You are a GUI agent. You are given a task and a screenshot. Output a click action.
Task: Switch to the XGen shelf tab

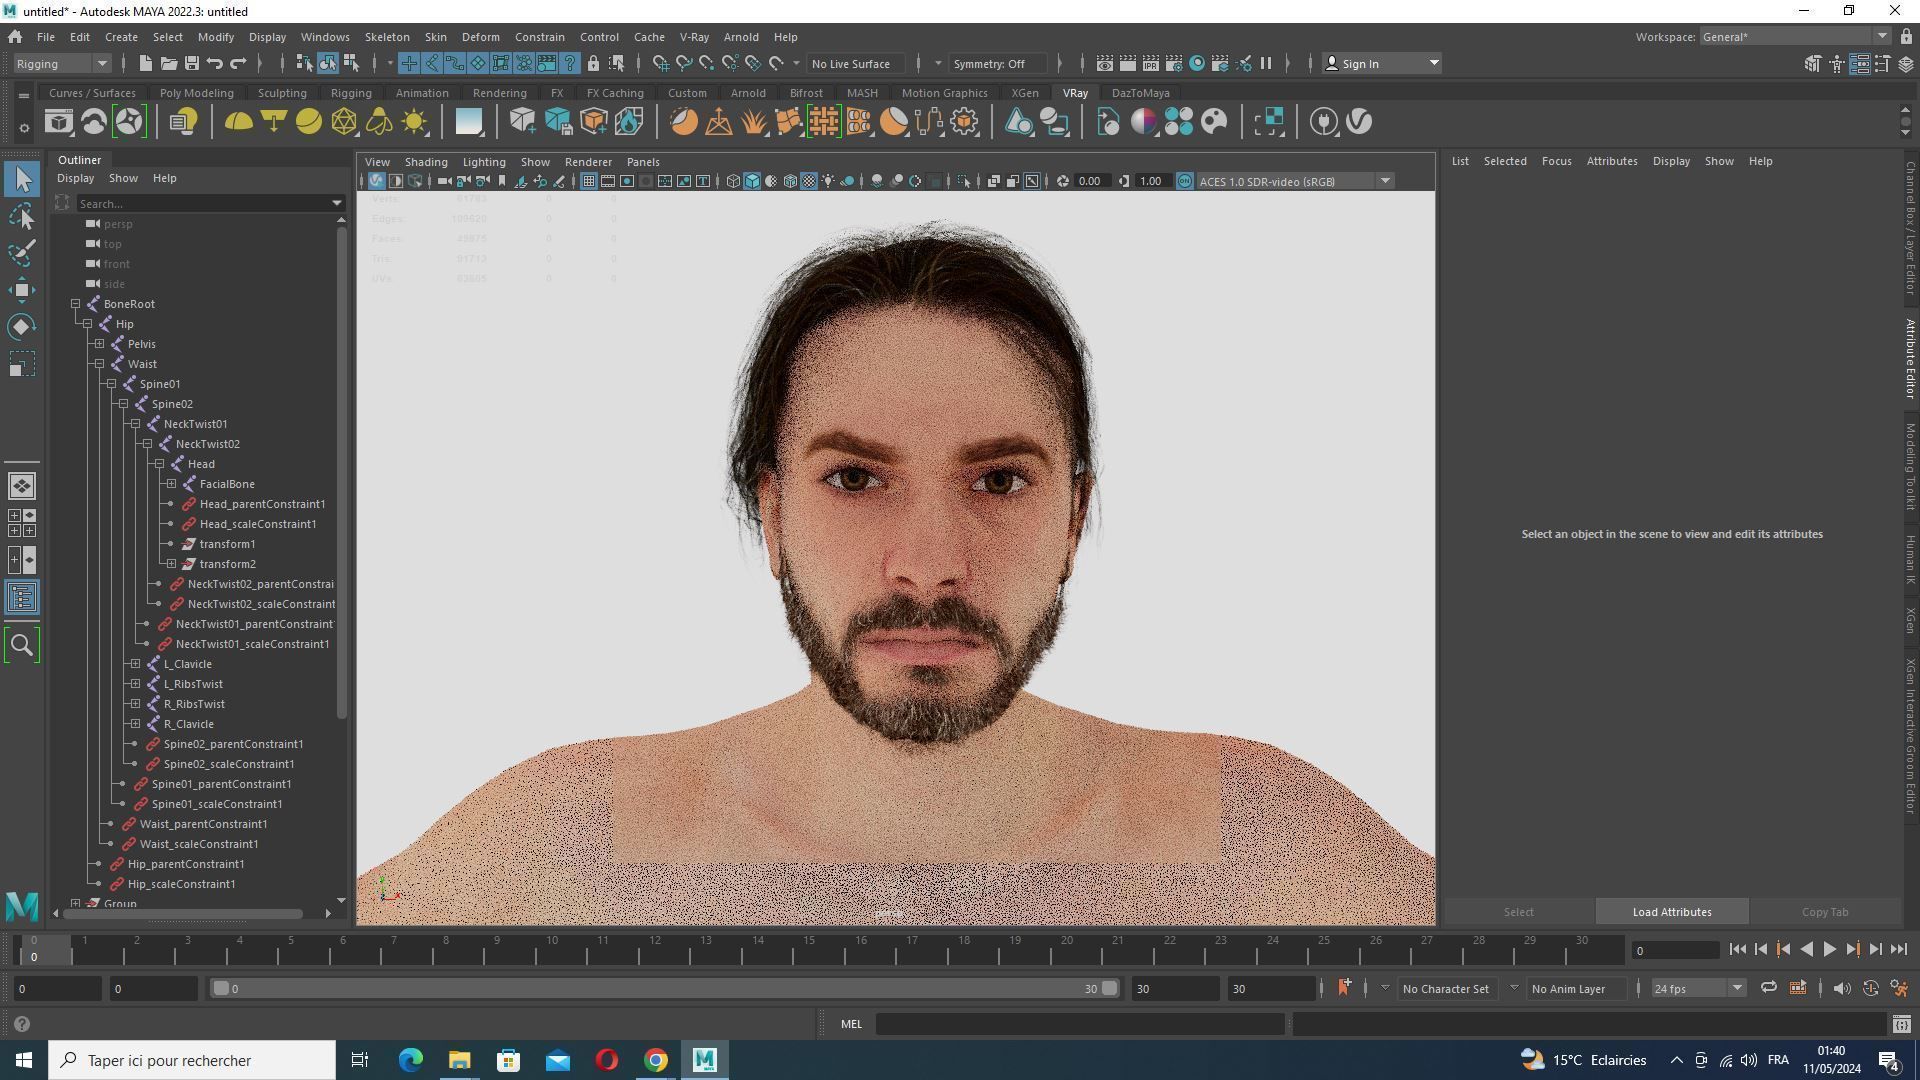click(1024, 93)
